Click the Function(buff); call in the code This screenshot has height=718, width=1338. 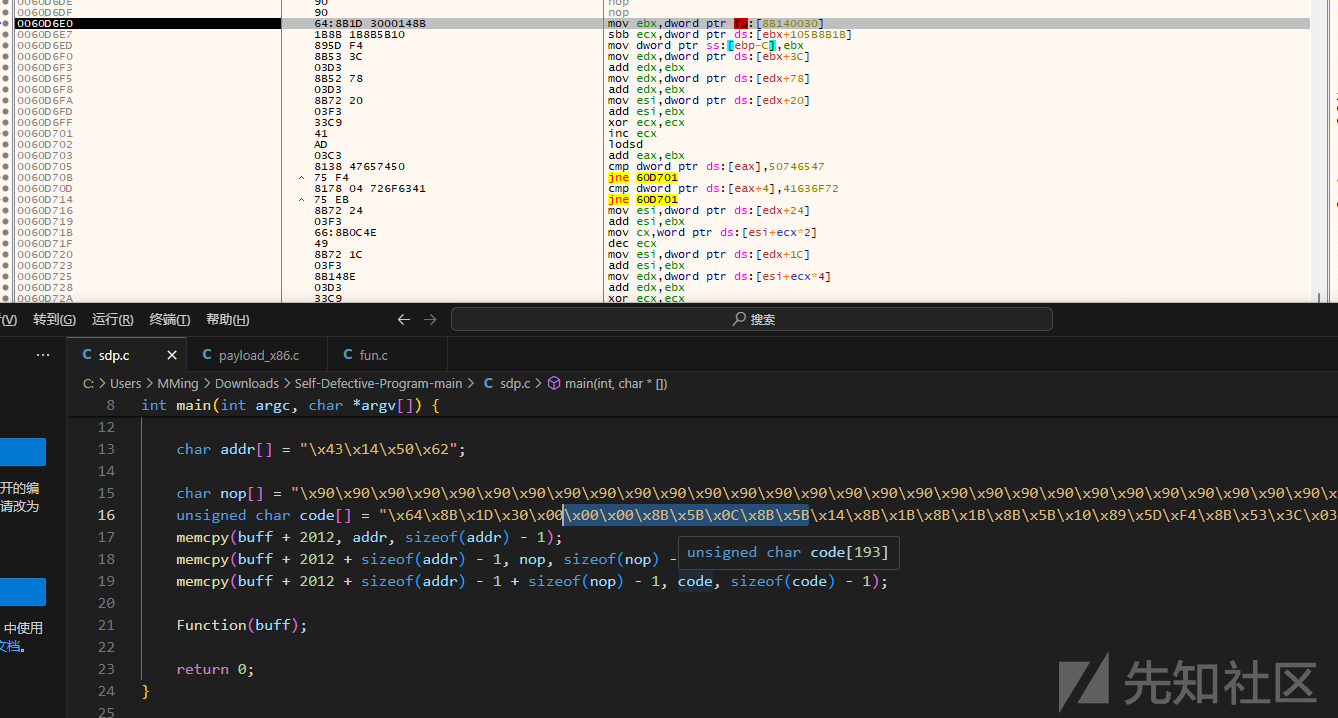tap(242, 625)
